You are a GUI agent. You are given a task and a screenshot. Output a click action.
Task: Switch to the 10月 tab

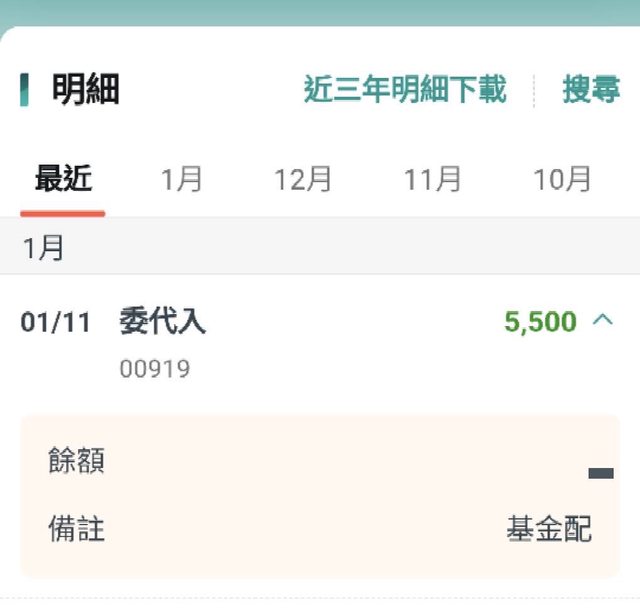click(x=562, y=179)
